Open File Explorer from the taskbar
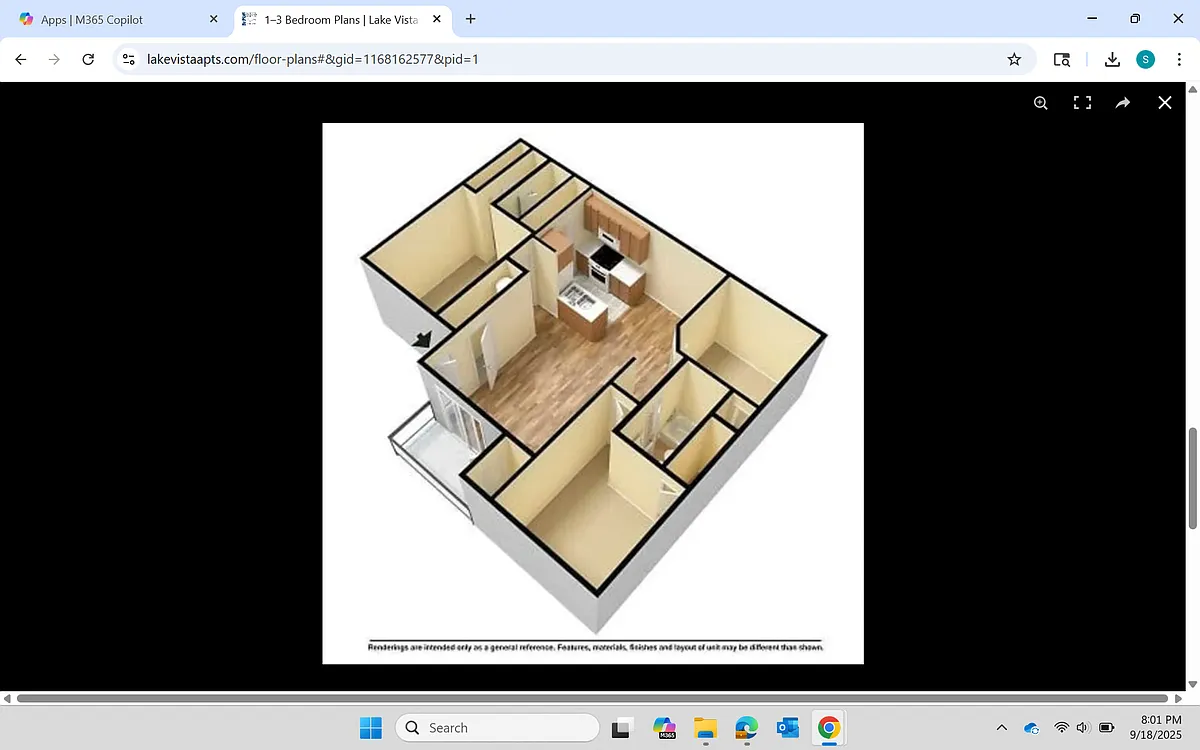The width and height of the screenshot is (1200, 750). [706, 727]
